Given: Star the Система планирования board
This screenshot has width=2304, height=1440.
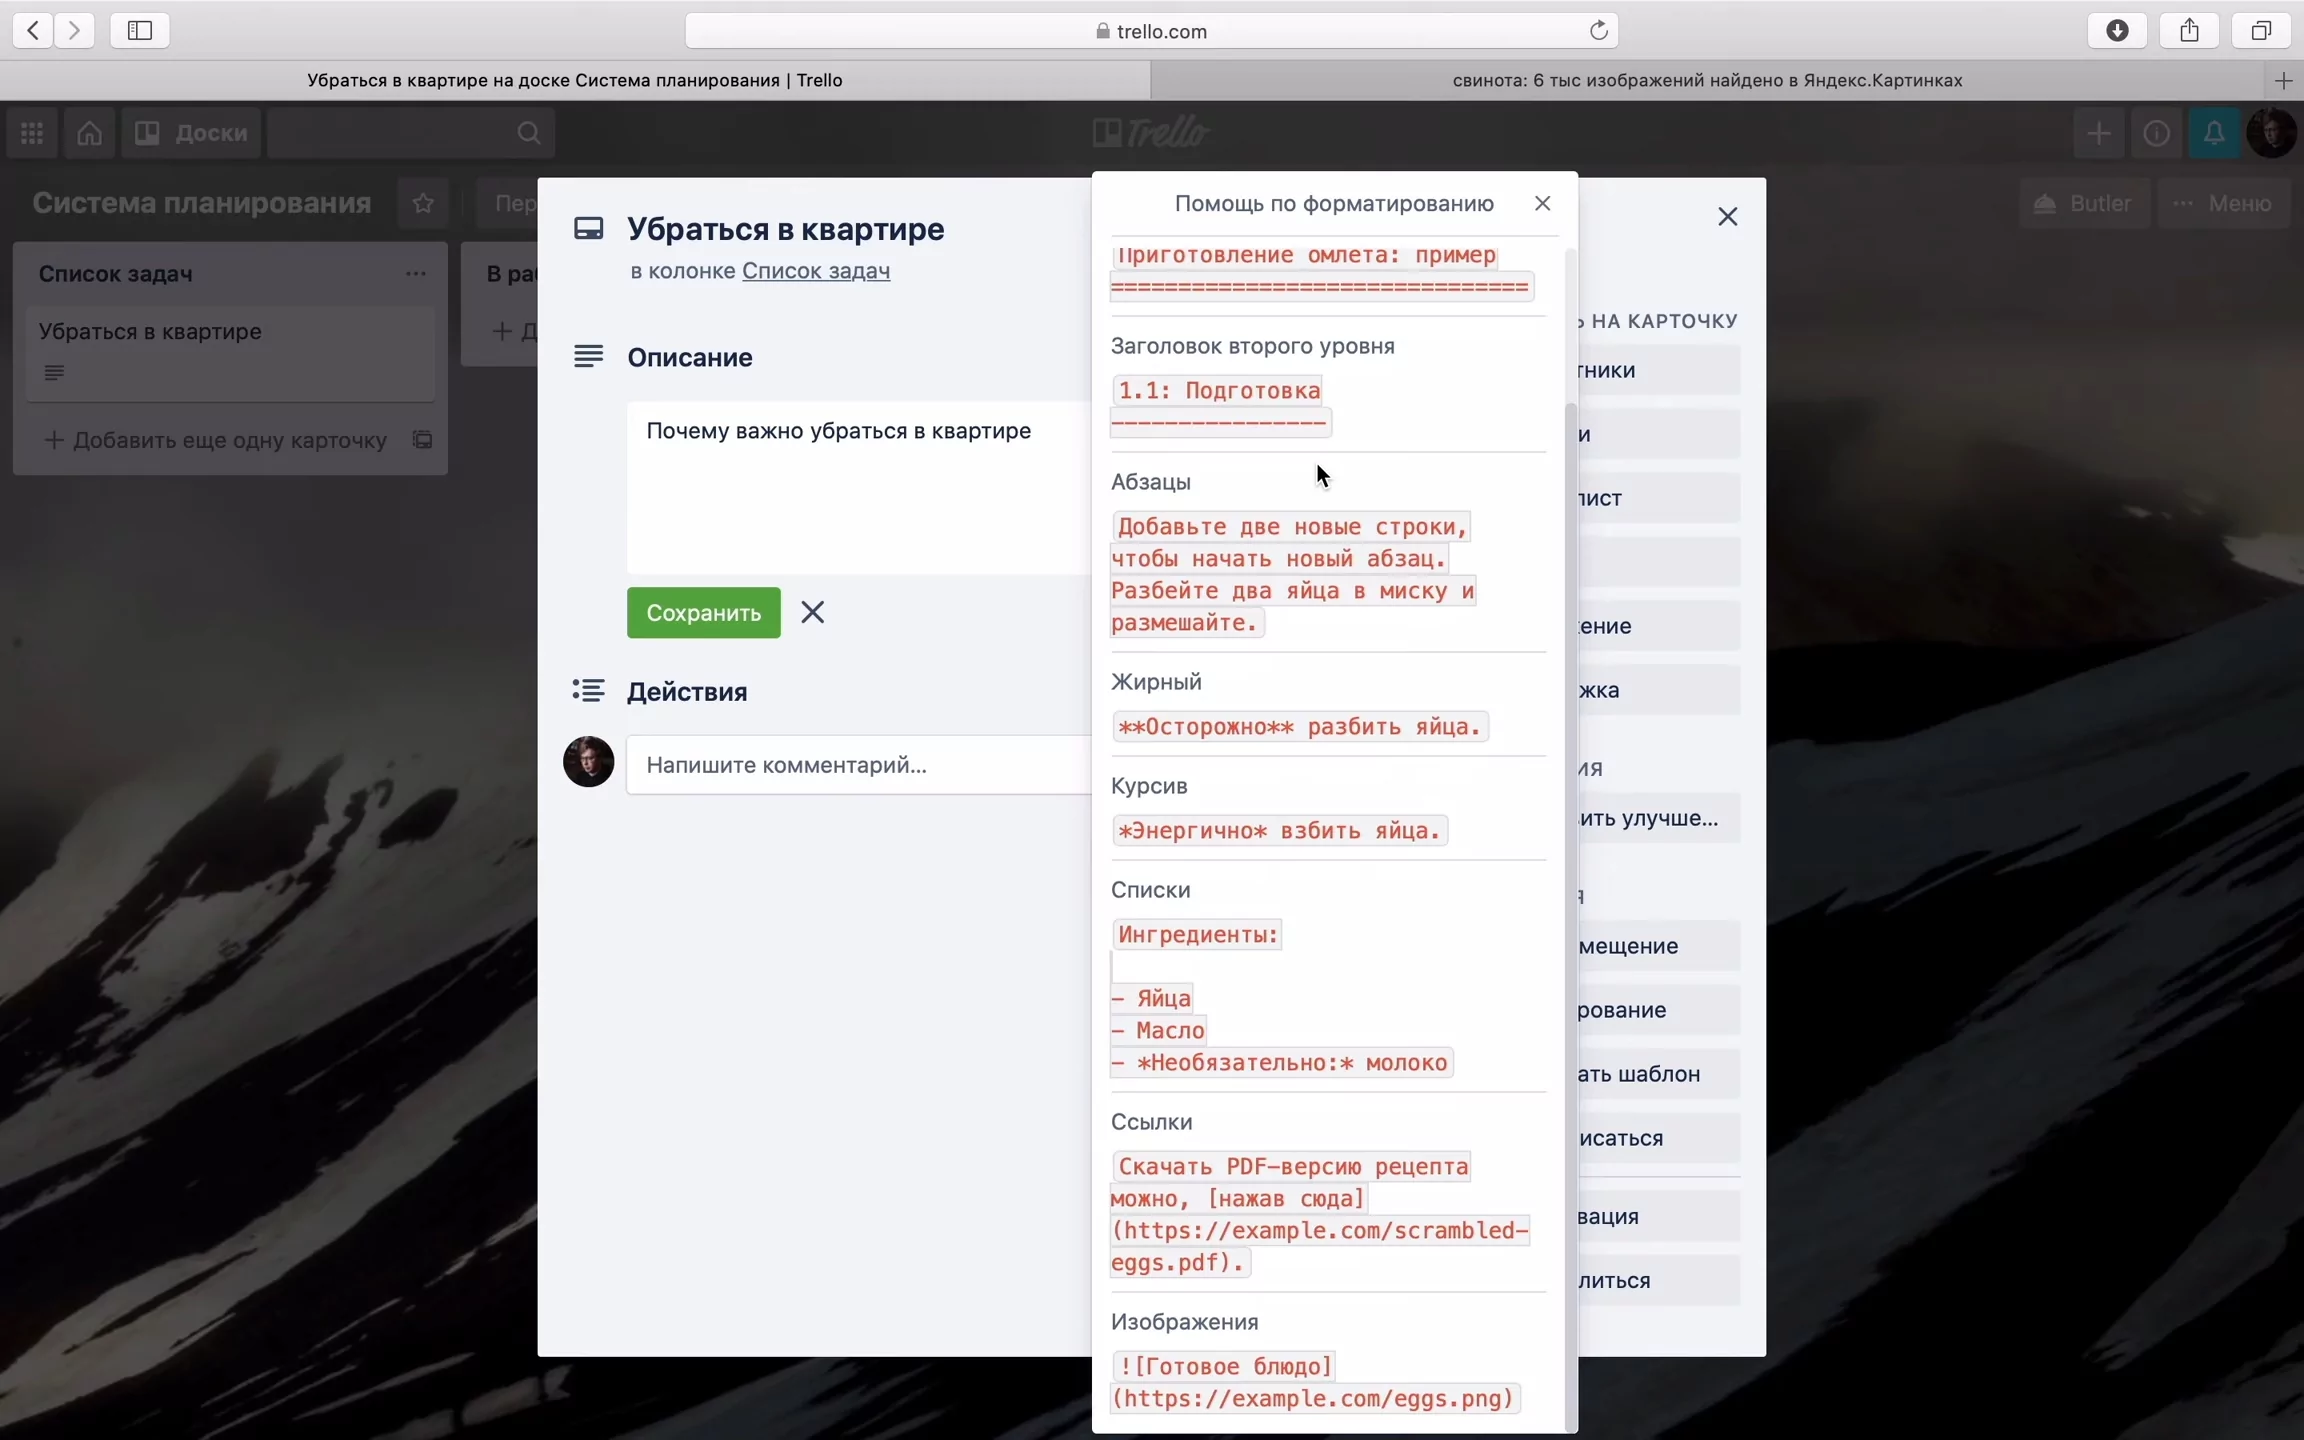Looking at the screenshot, I should pyautogui.click(x=423, y=203).
